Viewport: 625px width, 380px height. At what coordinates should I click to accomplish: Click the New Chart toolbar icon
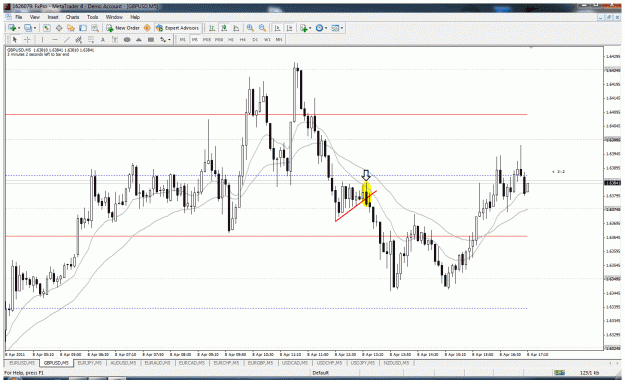[x=12, y=28]
